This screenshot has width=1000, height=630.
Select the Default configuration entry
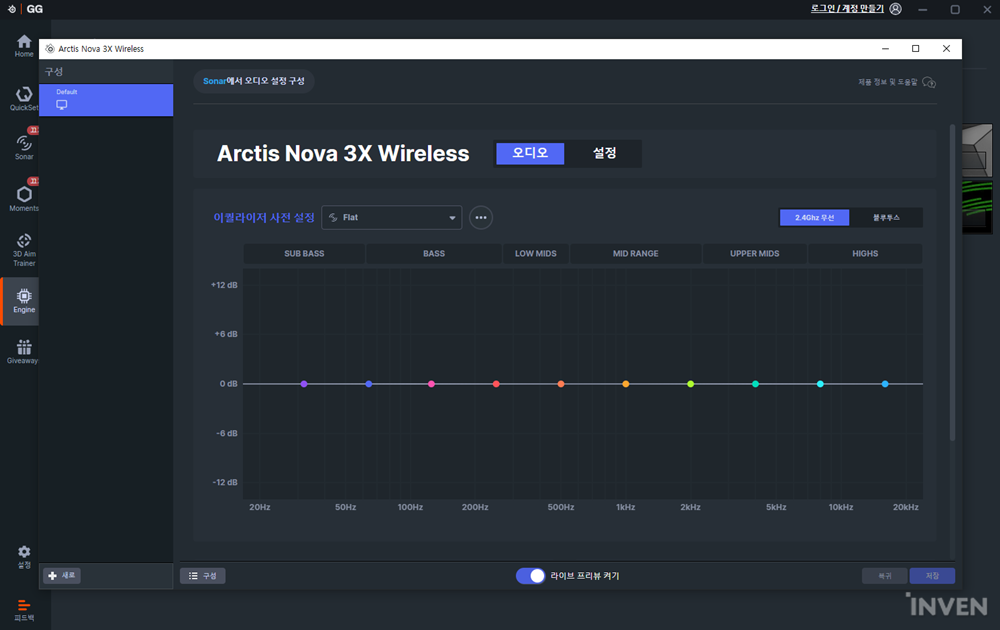coord(106,100)
